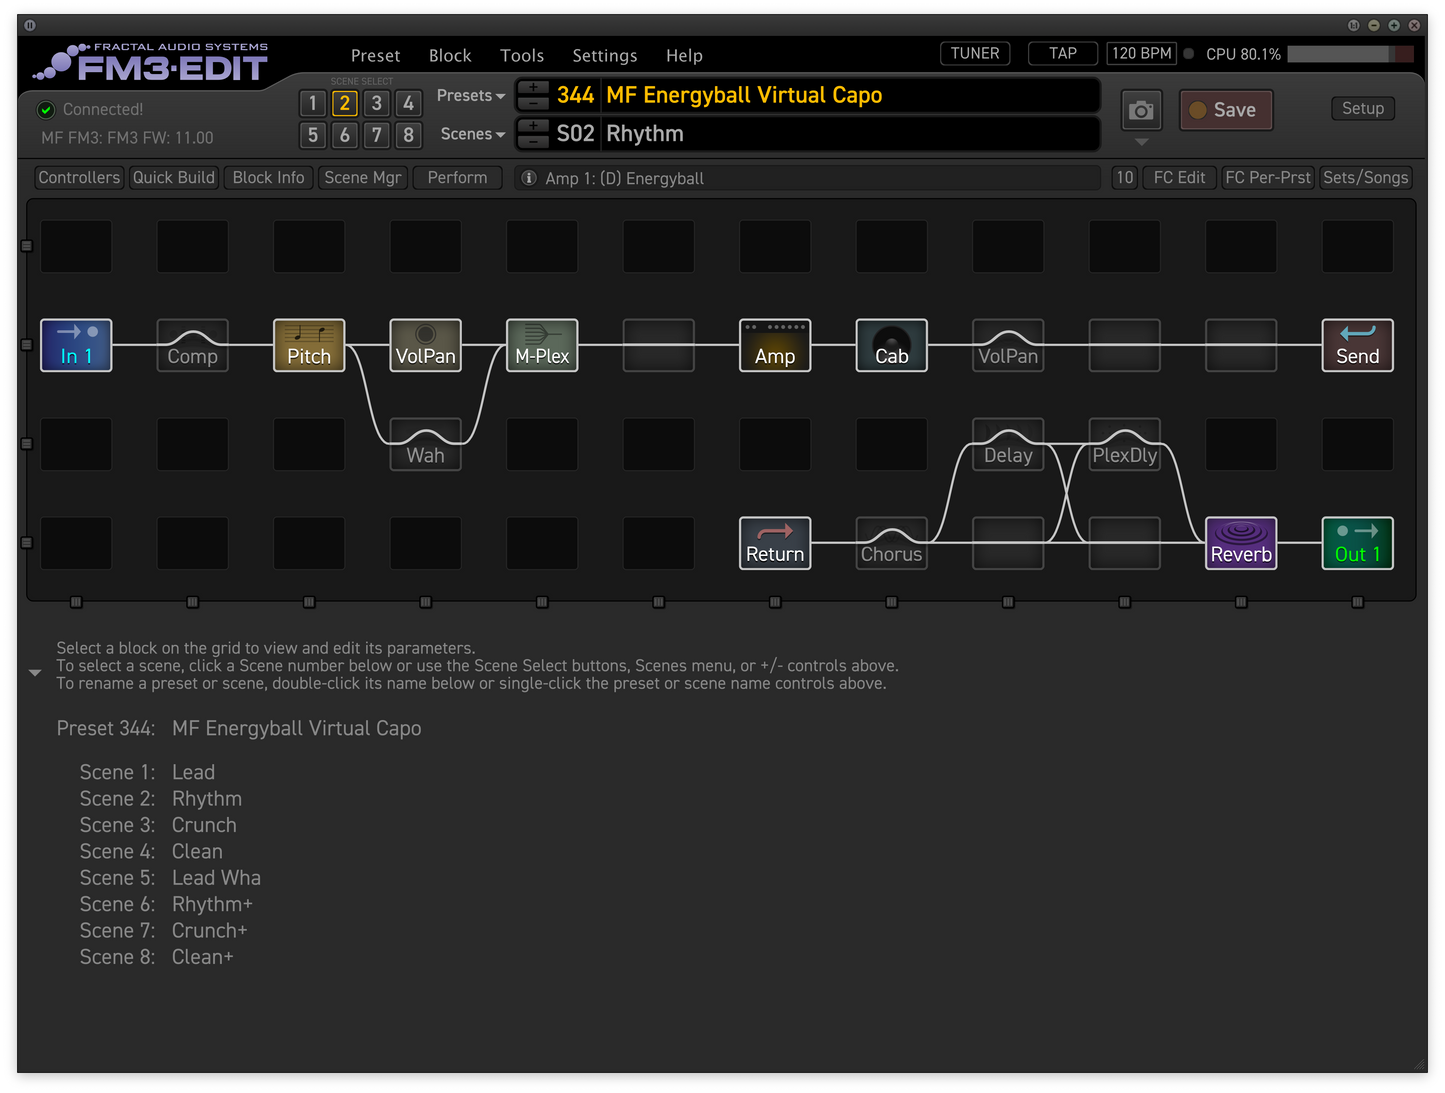Click the CPU usage meter bar
The height and width of the screenshot is (1093, 1445).
point(1350,54)
